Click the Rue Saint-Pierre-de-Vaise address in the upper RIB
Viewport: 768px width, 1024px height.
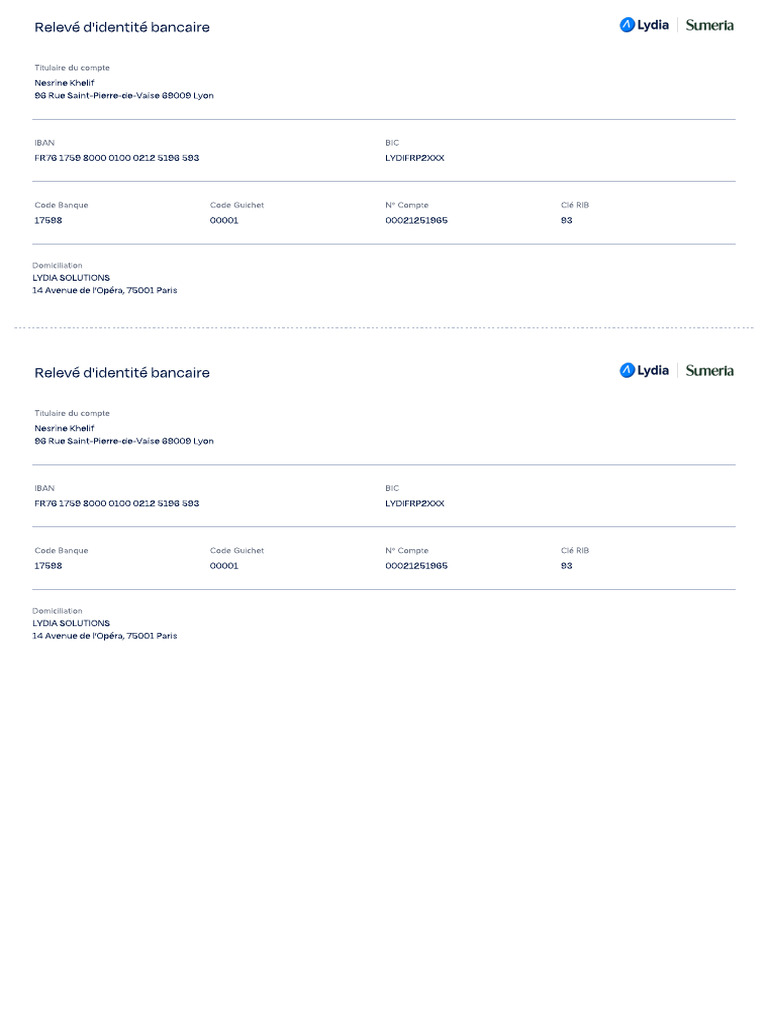click(124, 96)
